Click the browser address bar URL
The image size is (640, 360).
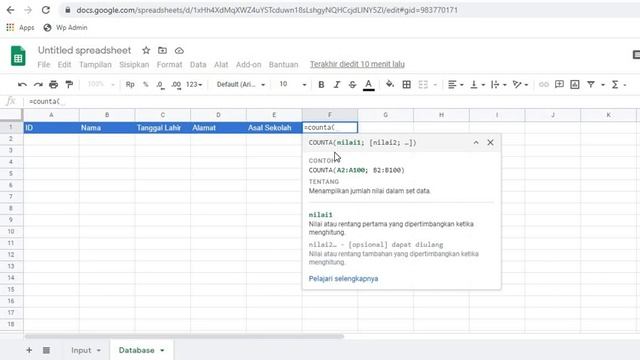click(267, 10)
